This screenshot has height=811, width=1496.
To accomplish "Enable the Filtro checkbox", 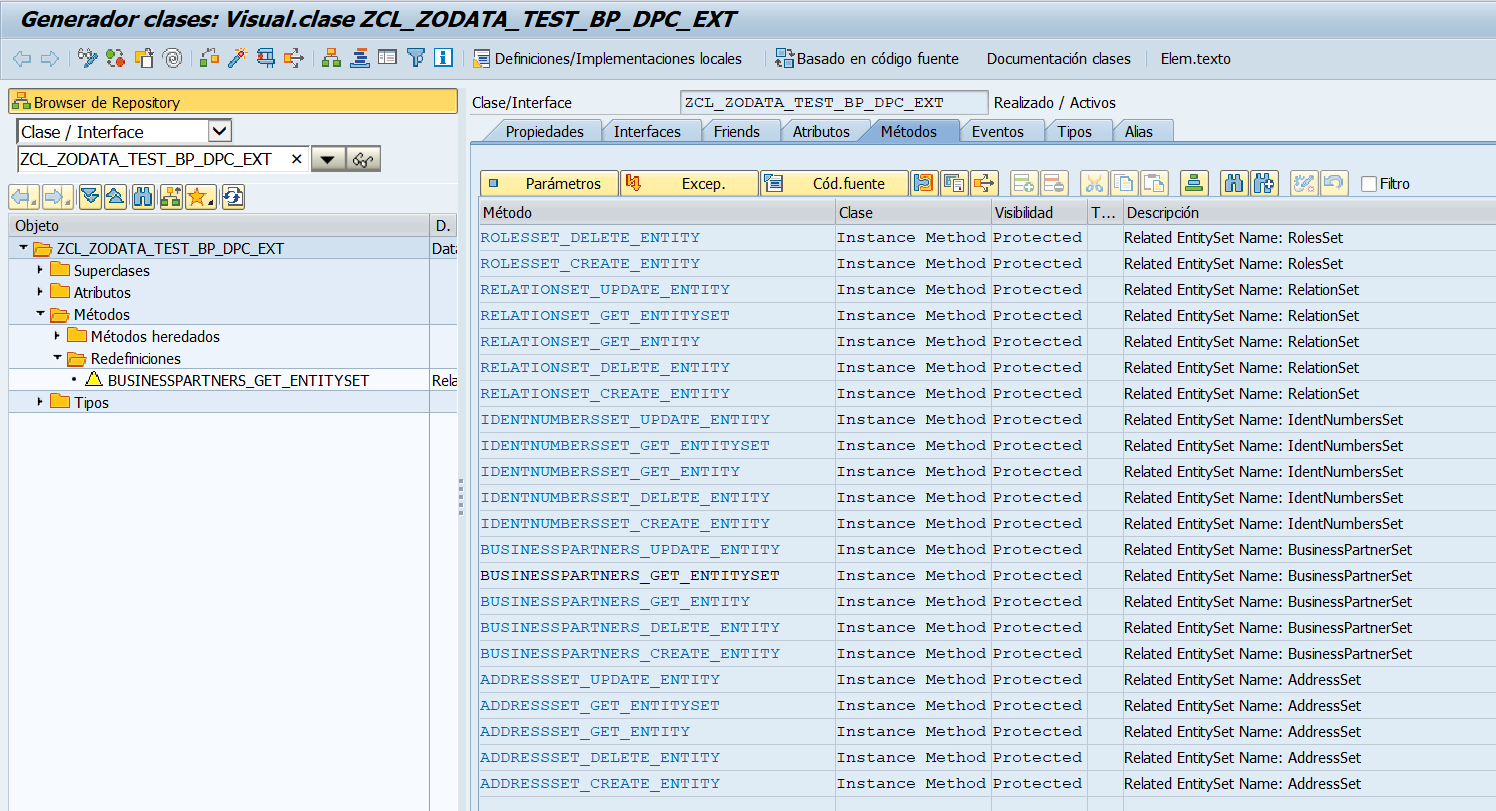I will coord(1369,184).
